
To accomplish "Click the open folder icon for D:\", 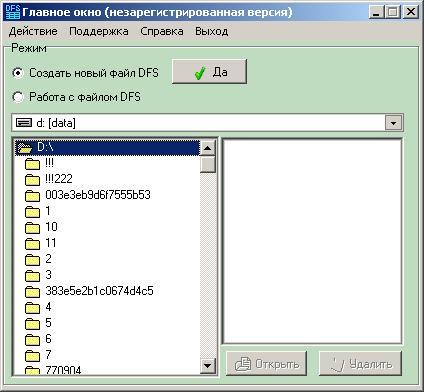I will pos(24,148).
